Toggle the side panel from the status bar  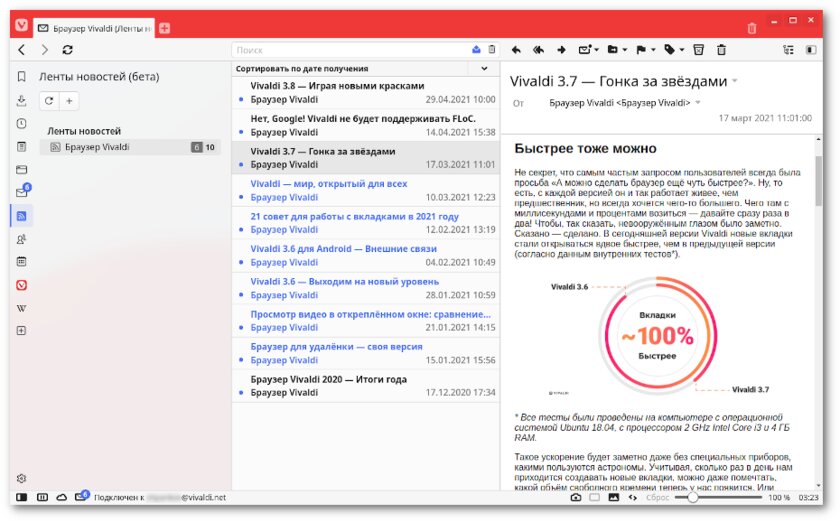[x=21, y=497]
